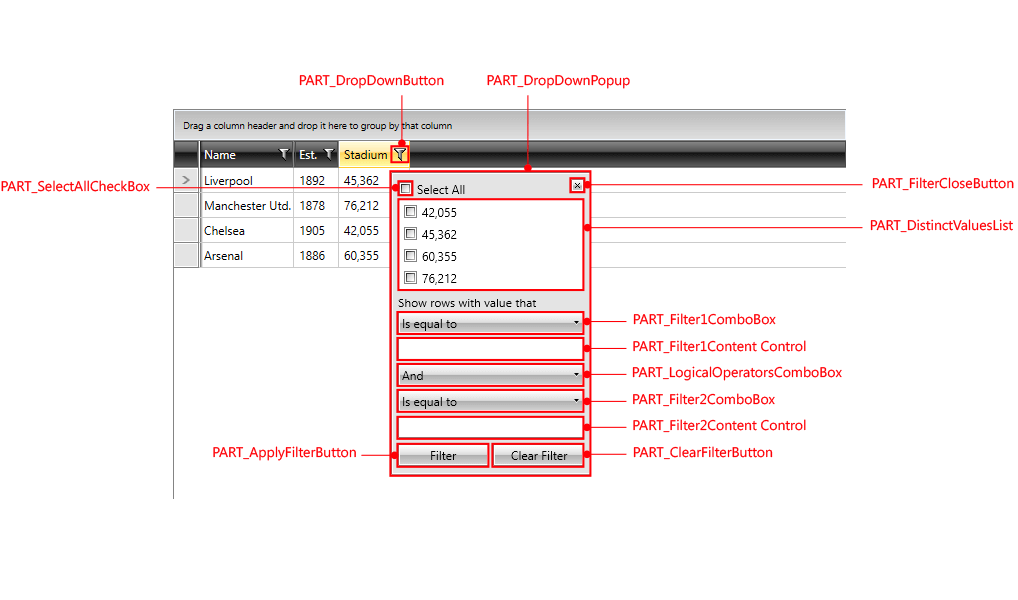Click the dropdown arrow on the first Is equal to combo

[577, 323]
